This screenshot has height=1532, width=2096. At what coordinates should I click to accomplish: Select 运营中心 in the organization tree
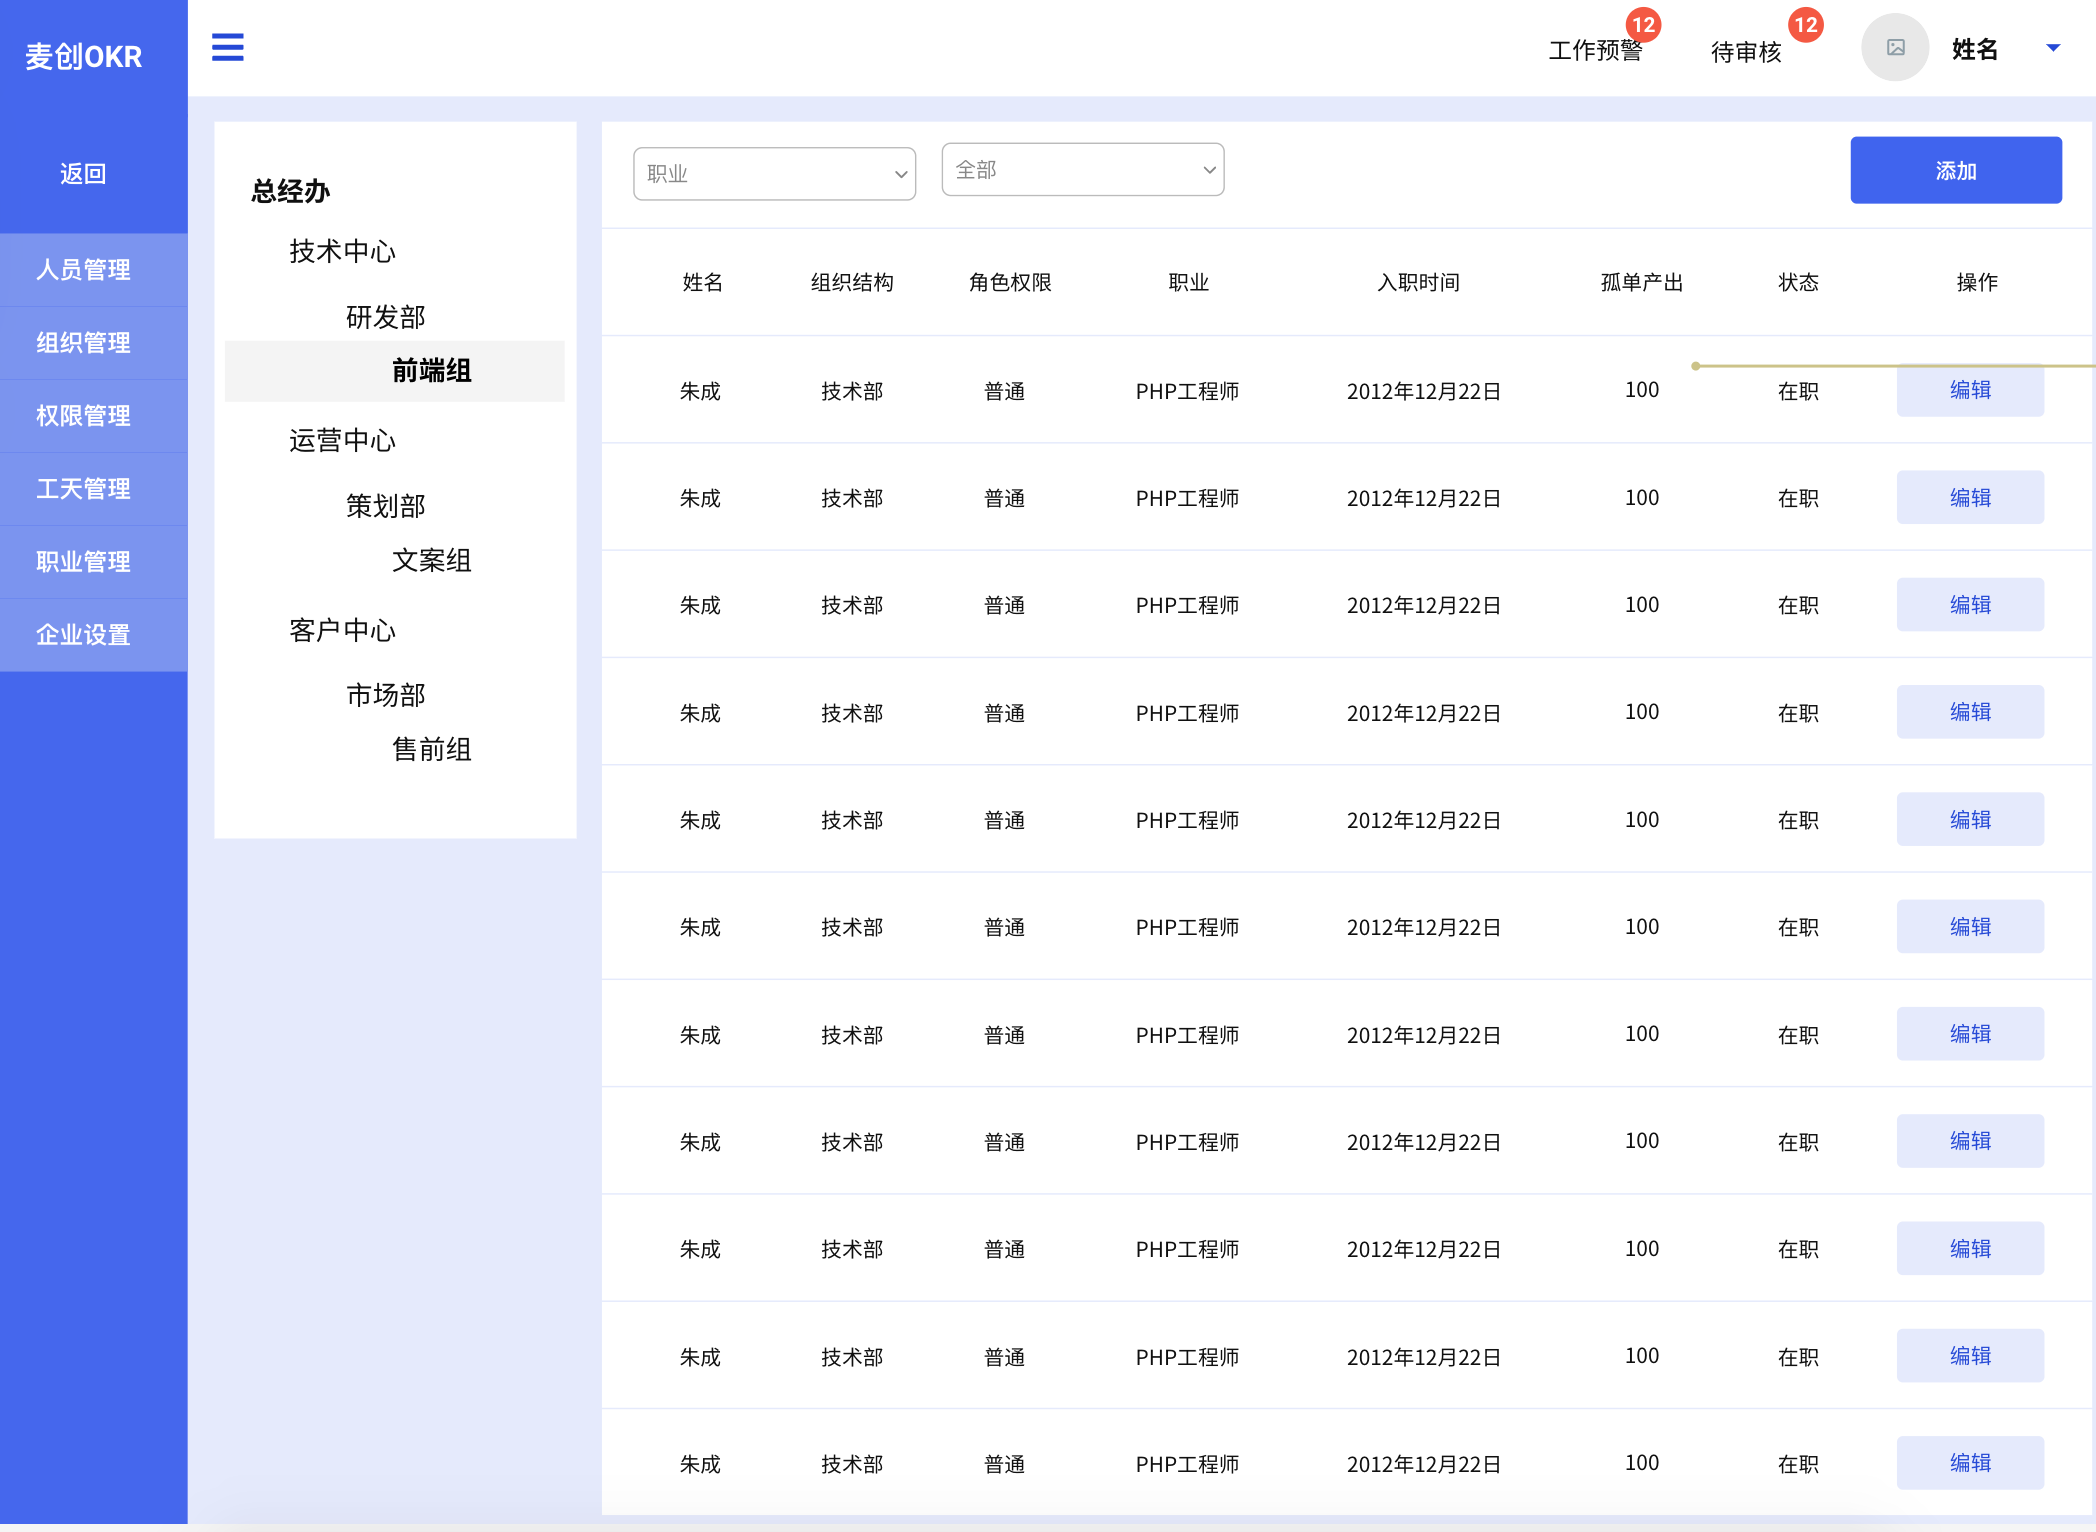pos(342,441)
